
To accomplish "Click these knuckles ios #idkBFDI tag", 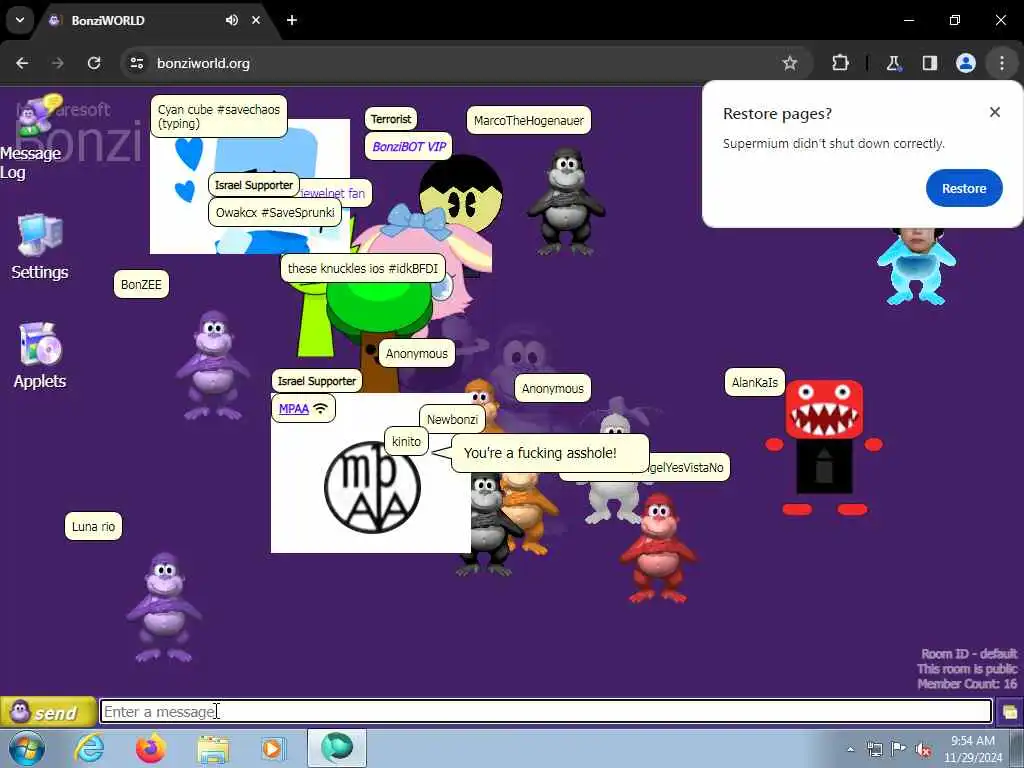I will 362,268.
